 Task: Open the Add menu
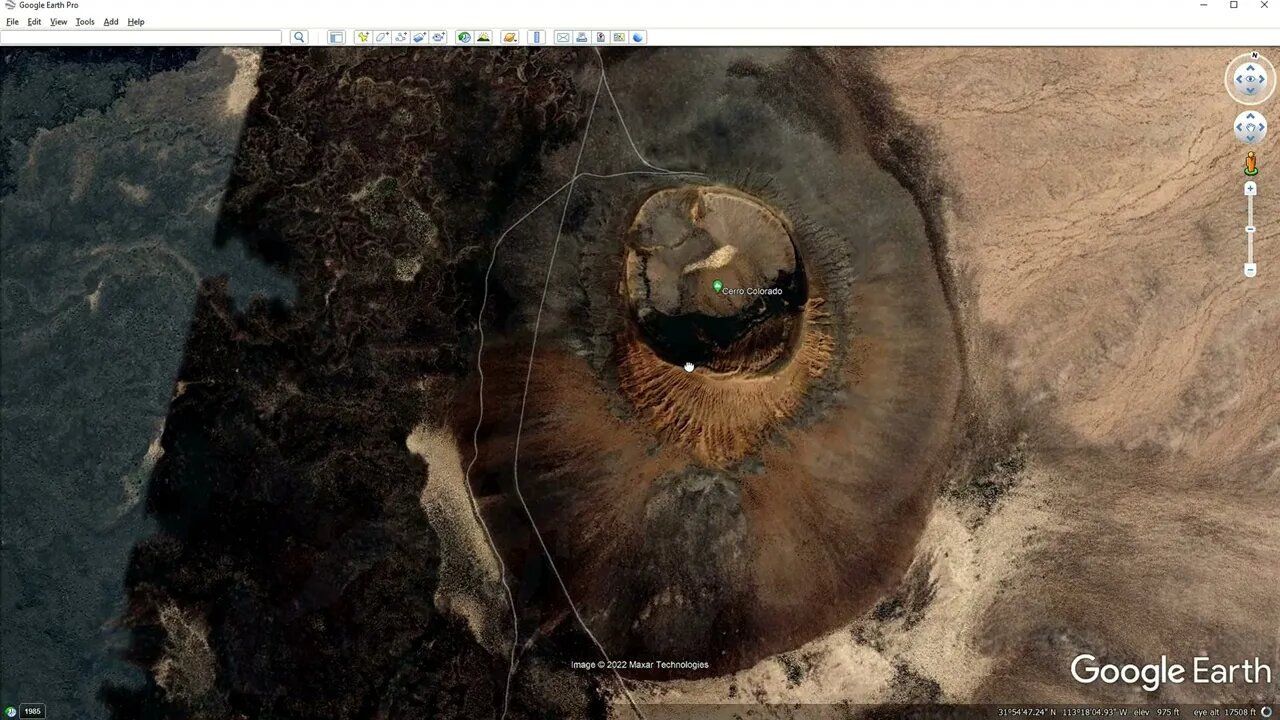coord(111,22)
